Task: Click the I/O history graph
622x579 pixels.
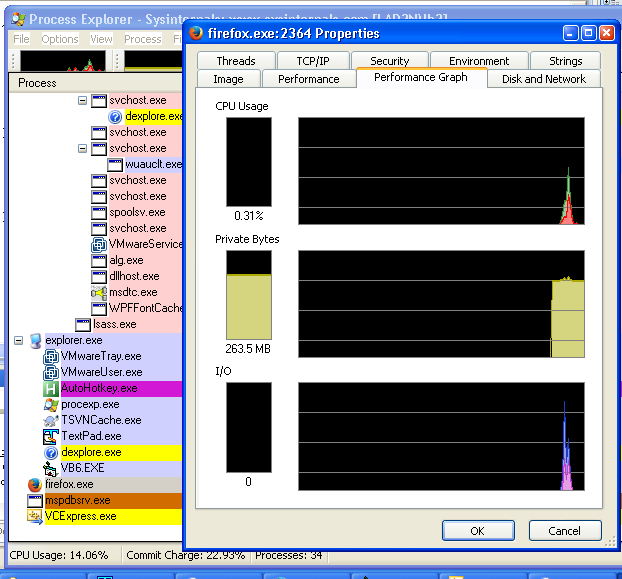Action: (x=441, y=436)
